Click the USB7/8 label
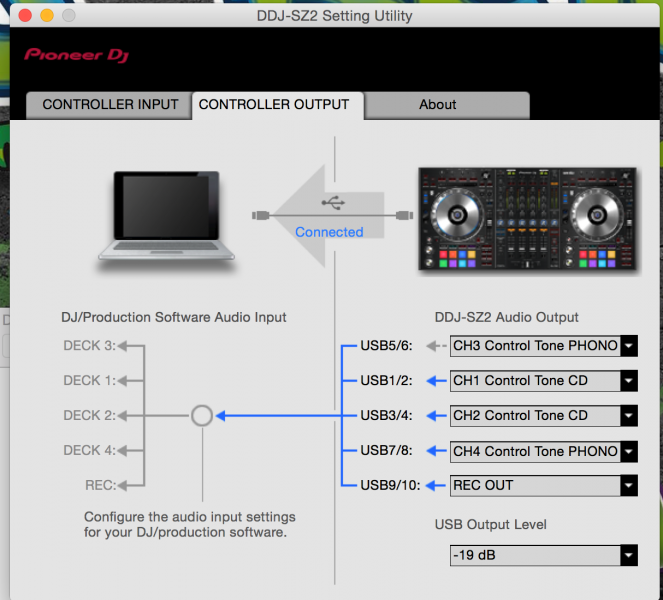 pyautogui.click(x=386, y=450)
